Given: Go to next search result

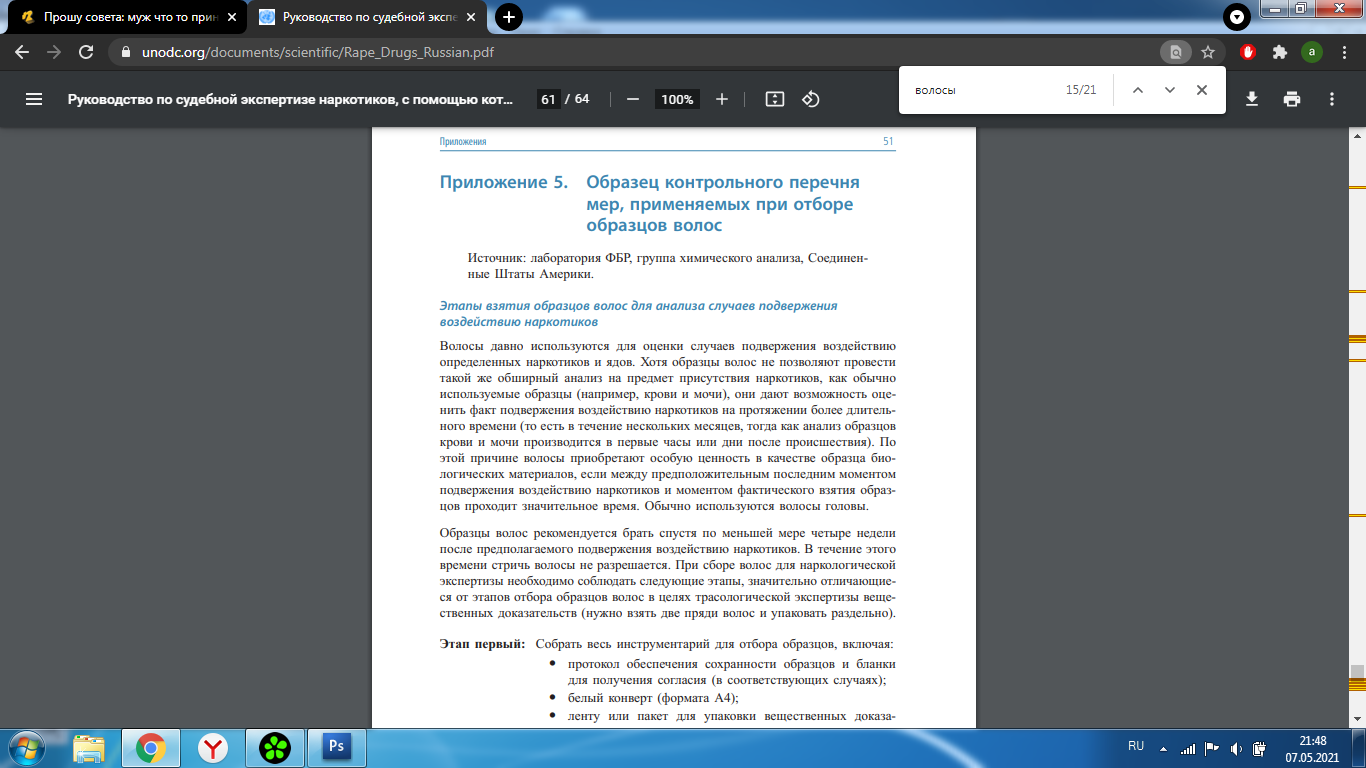Looking at the screenshot, I should click(x=1169, y=90).
